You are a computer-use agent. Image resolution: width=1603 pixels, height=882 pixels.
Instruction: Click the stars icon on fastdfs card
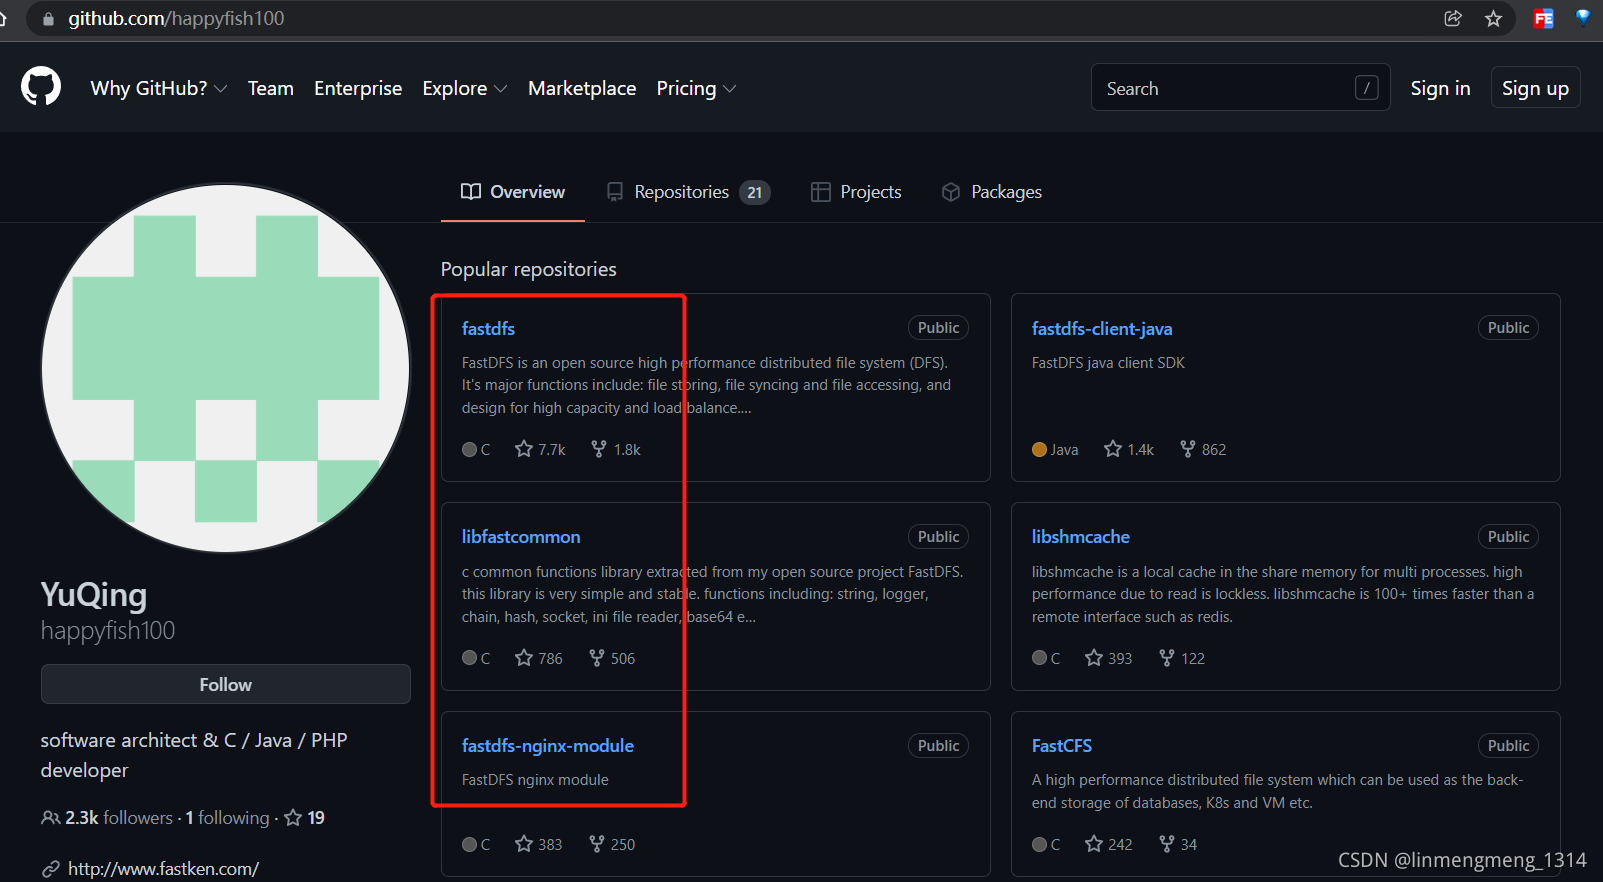coord(524,449)
